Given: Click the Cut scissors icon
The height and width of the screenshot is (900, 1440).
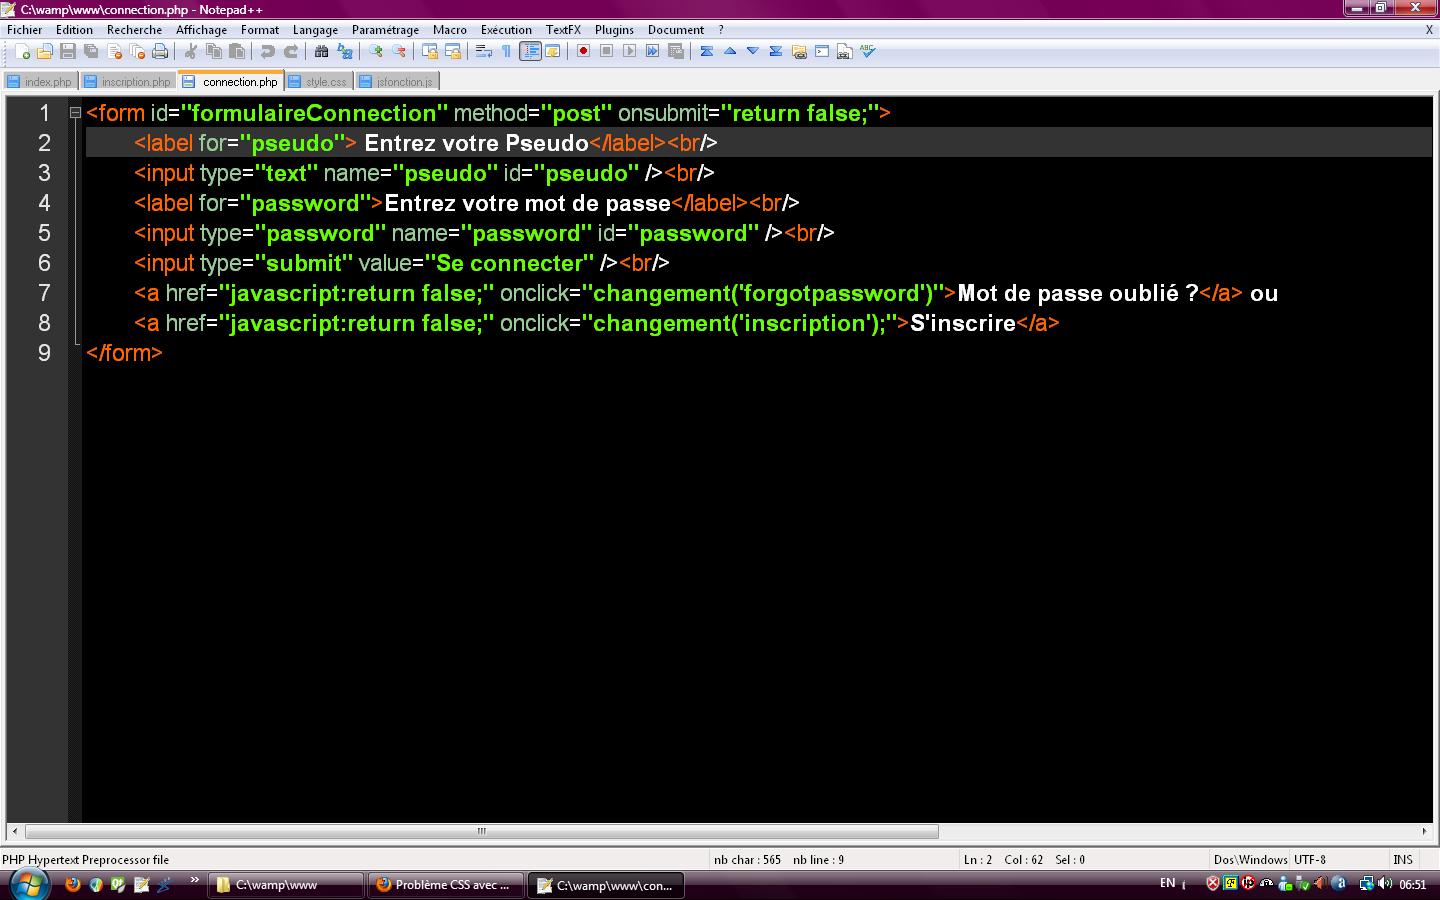Looking at the screenshot, I should pos(191,52).
